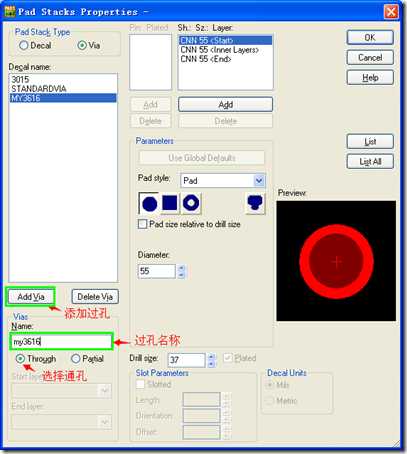Click the Use Global Defaults button
This screenshot has height=454, width=407.
tap(202, 158)
